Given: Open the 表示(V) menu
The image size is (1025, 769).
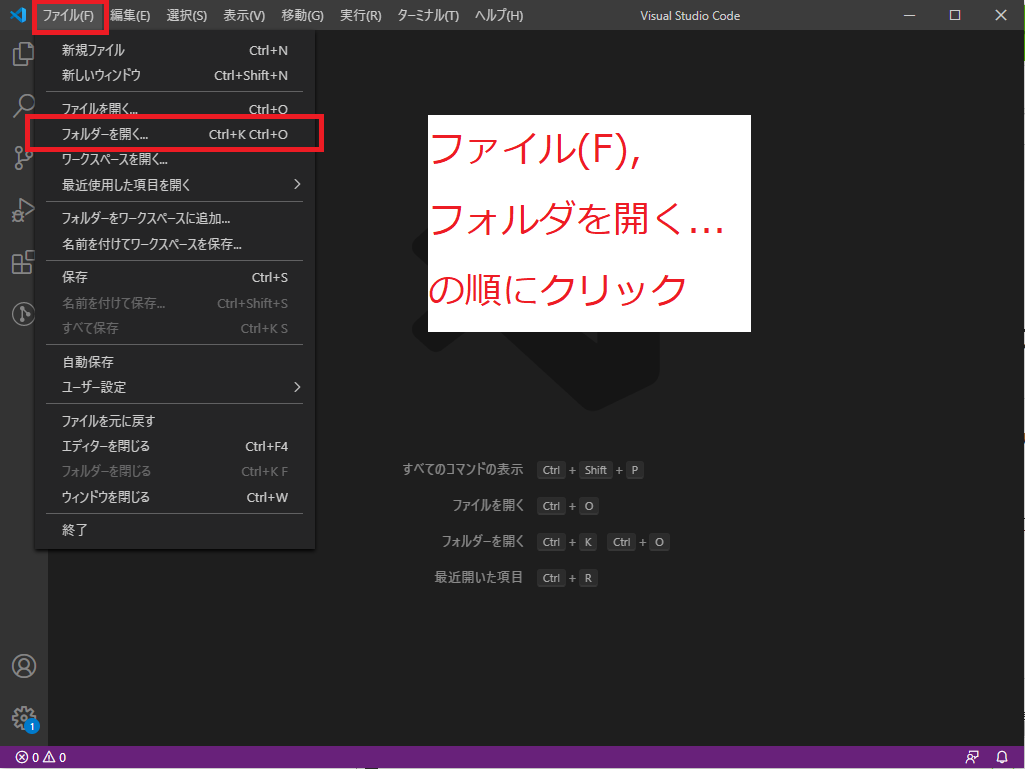Looking at the screenshot, I should [x=244, y=15].
